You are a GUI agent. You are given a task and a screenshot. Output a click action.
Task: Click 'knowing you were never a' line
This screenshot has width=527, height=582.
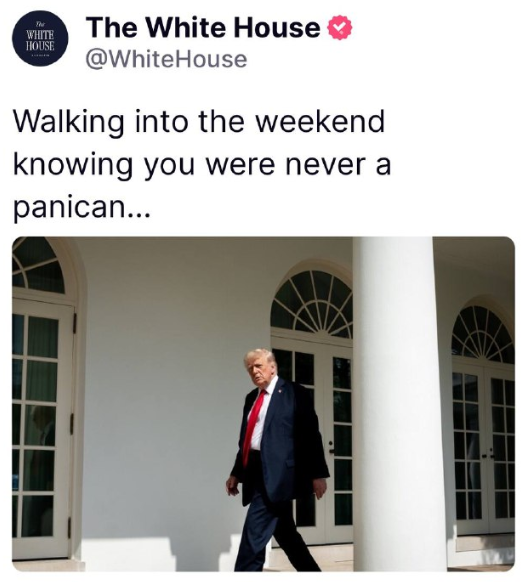pos(202,164)
